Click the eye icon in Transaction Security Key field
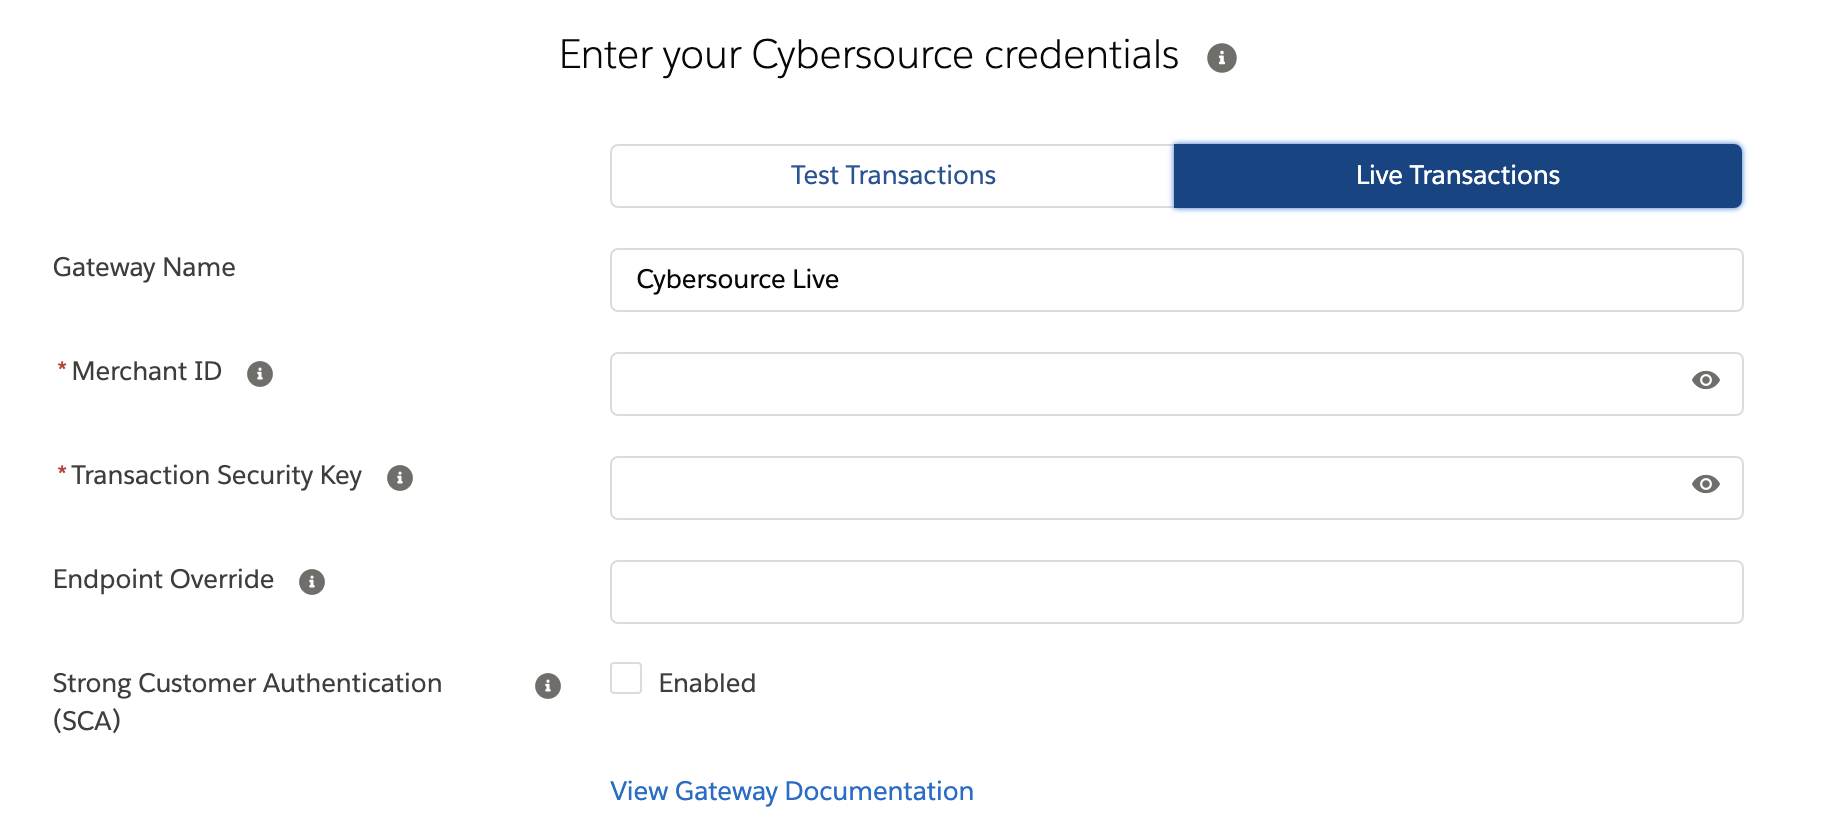 1705,485
